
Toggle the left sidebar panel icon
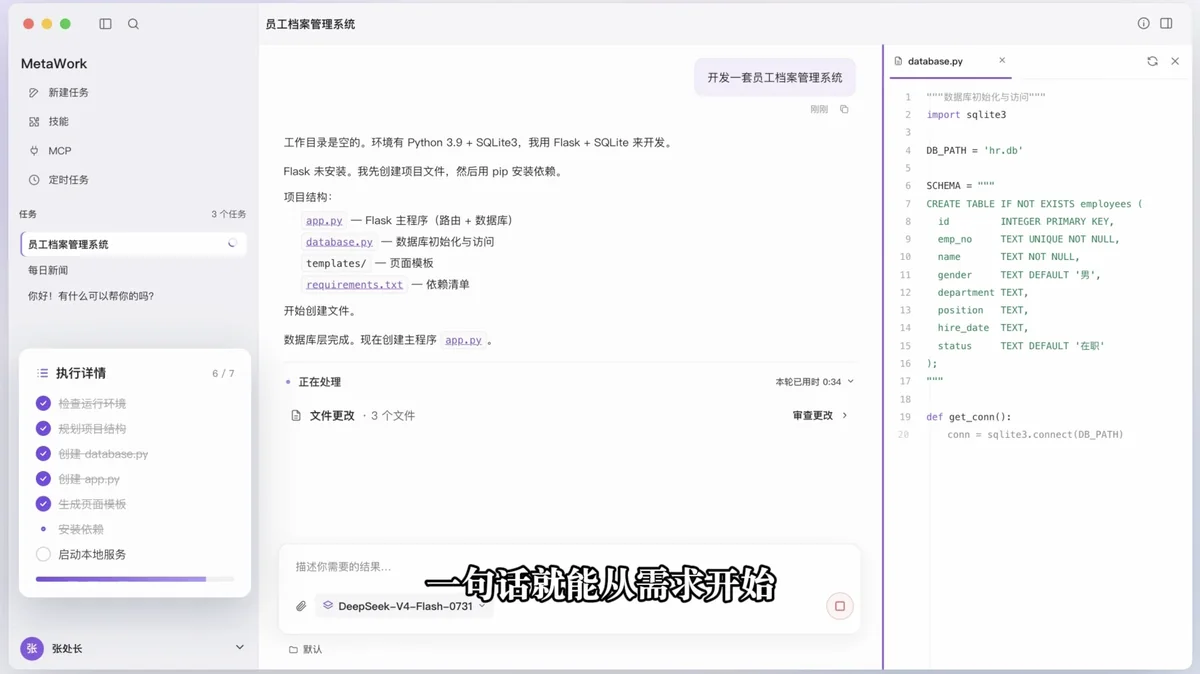(106, 24)
